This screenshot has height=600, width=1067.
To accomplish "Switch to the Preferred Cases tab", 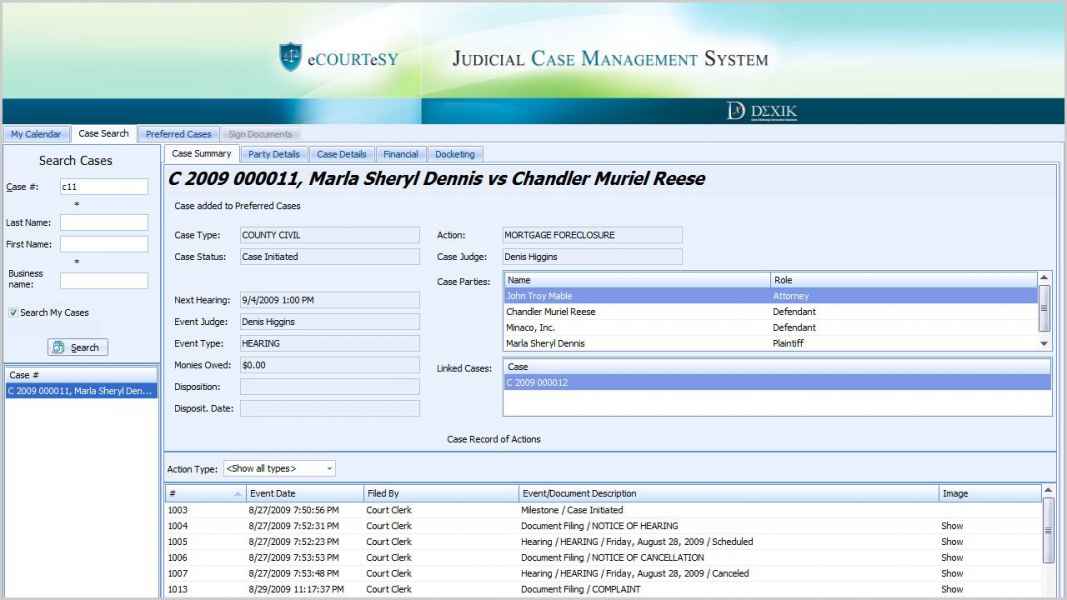I will point(178,134).
